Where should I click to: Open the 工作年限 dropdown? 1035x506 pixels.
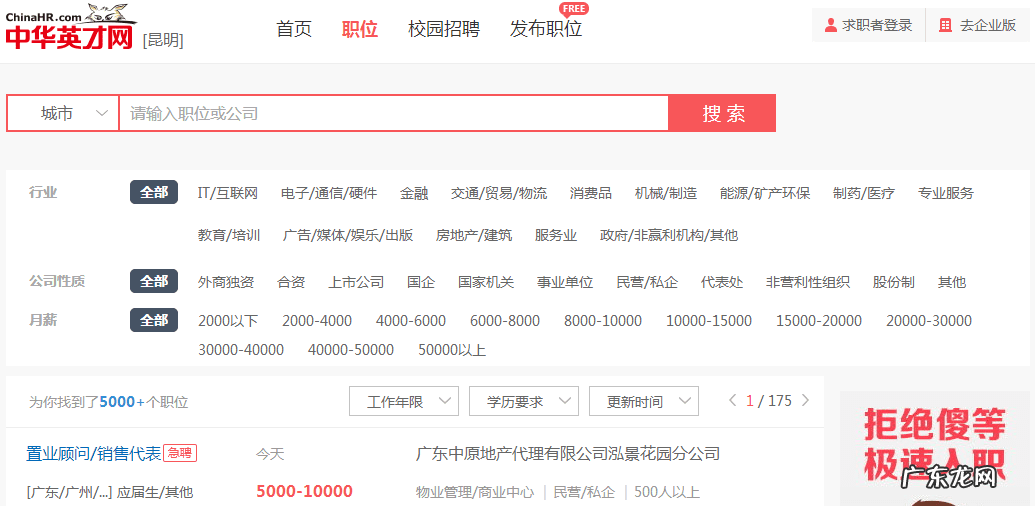tap(403, 402)
